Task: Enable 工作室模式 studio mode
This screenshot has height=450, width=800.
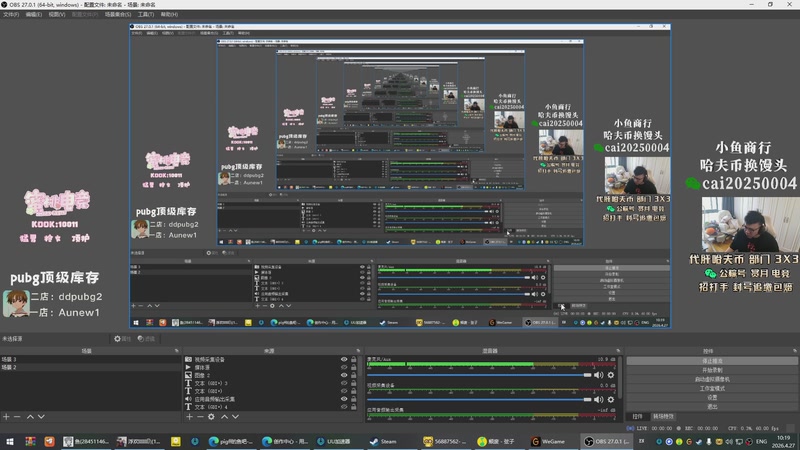Action: (712, 388)
